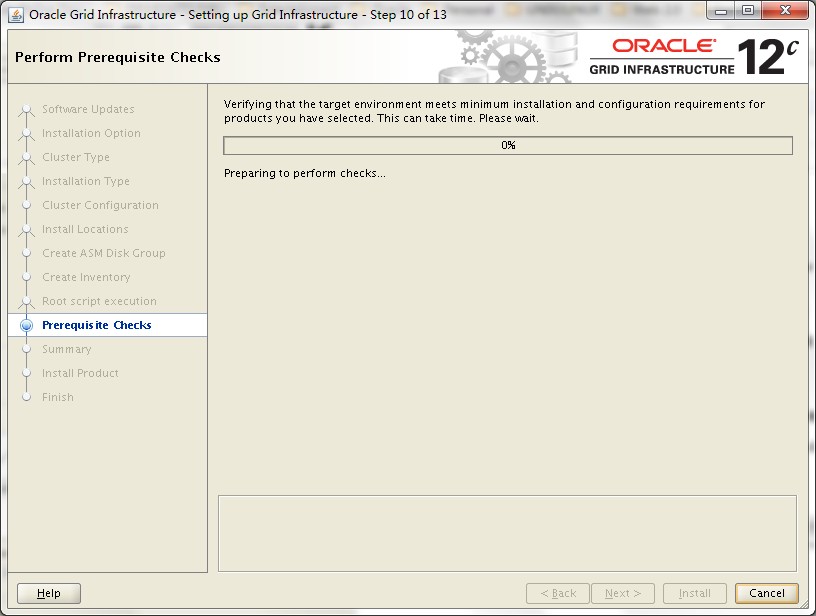Click the 0% progress bar
This screenshot has height=616, width=816.
click(x=508, y=145)
